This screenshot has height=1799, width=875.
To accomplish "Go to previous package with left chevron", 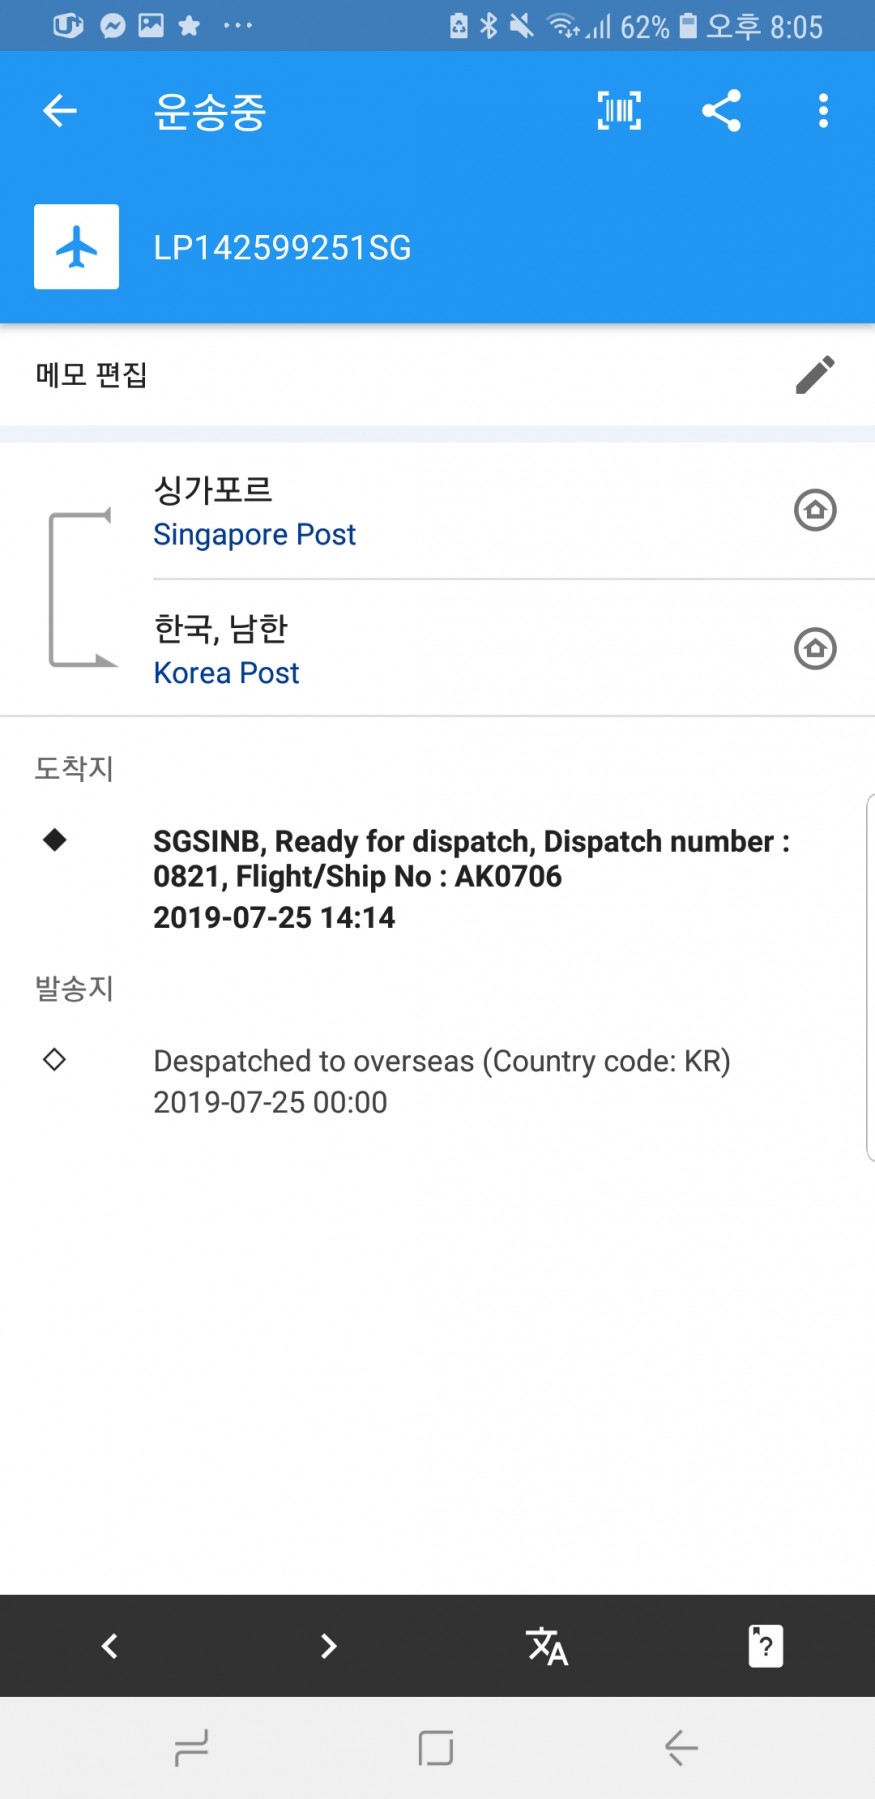I will [110, 1645].
